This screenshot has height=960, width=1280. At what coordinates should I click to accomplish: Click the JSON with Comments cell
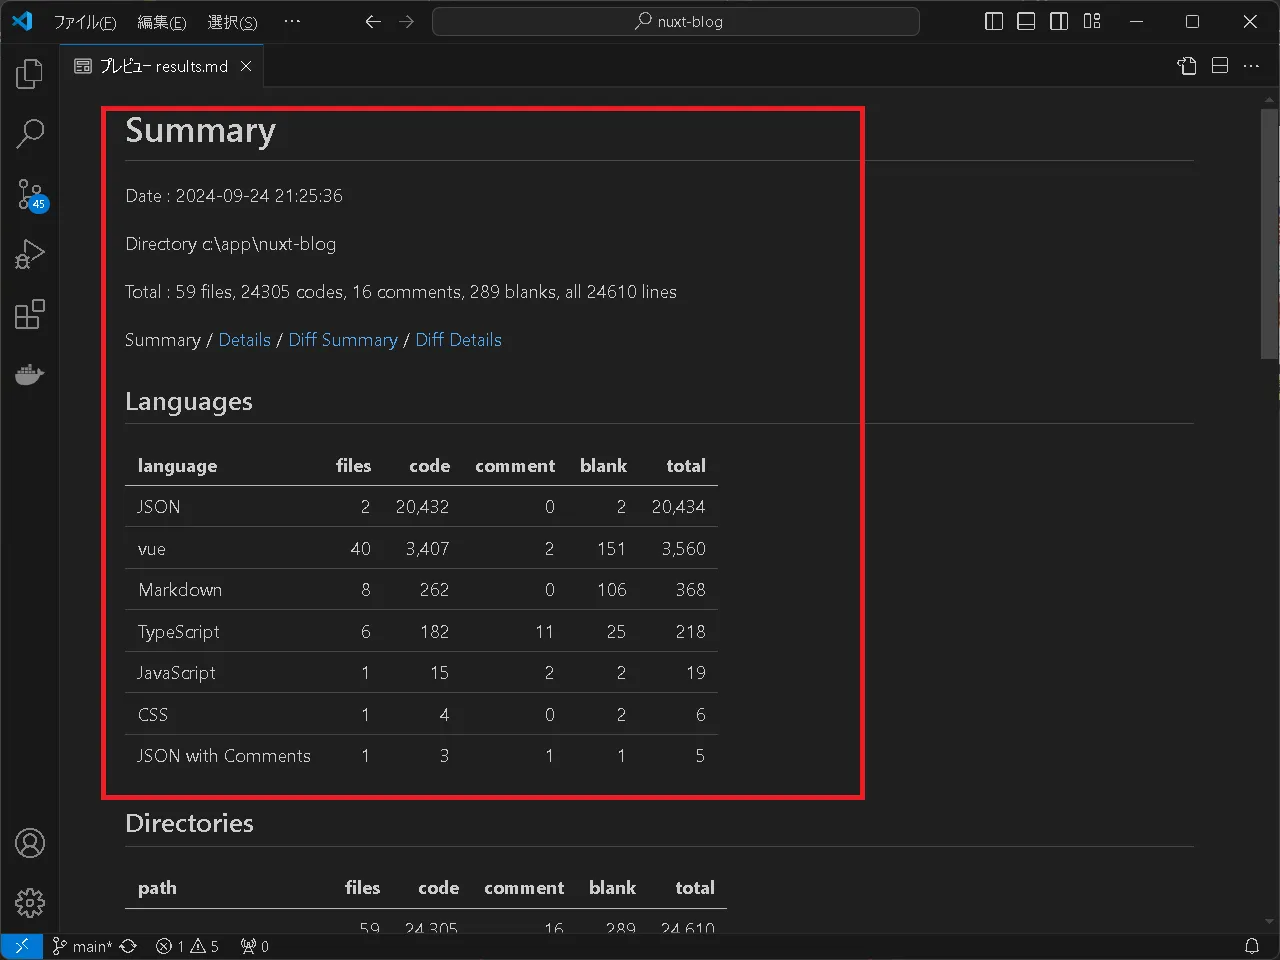click(224, 756)
